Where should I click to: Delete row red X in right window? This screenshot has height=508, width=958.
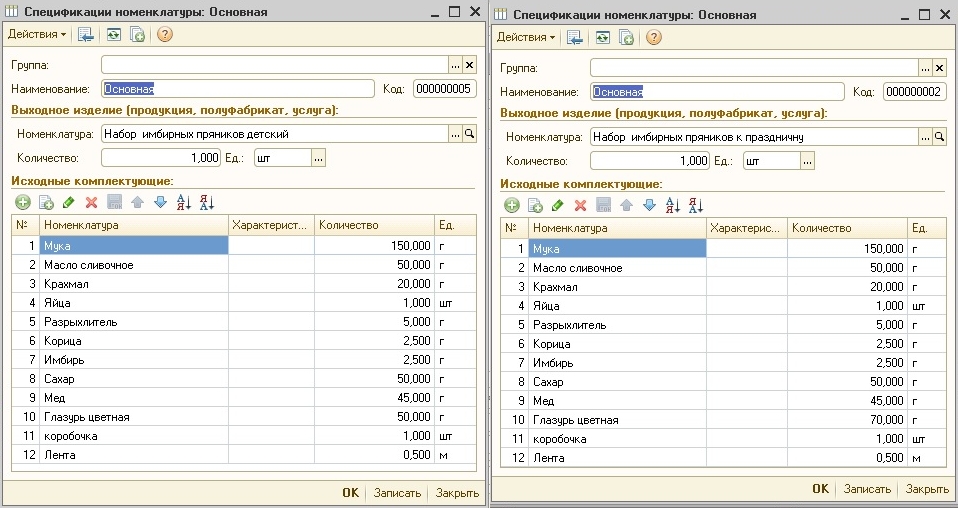click(580, 205)
